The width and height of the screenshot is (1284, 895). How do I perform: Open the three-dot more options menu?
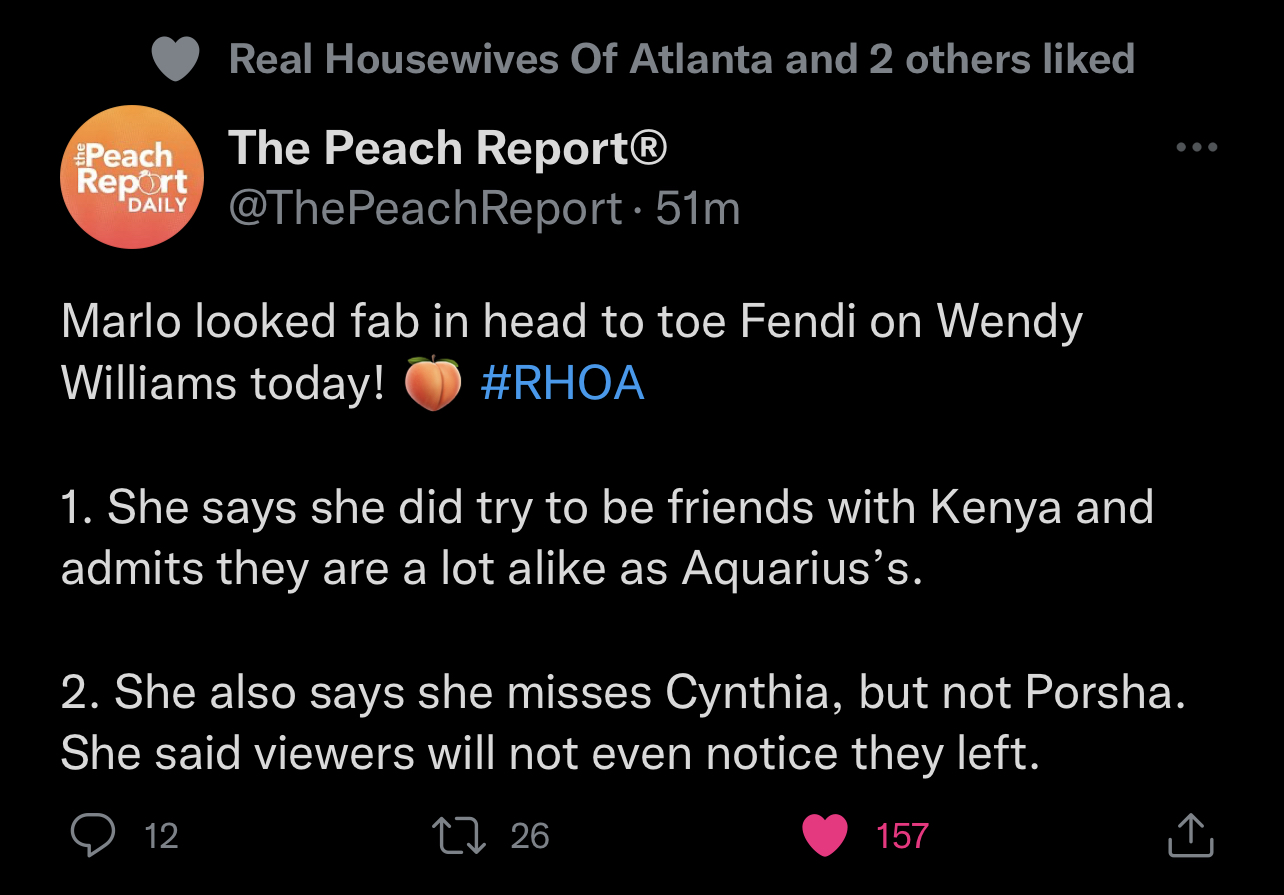click(1197, 148)
